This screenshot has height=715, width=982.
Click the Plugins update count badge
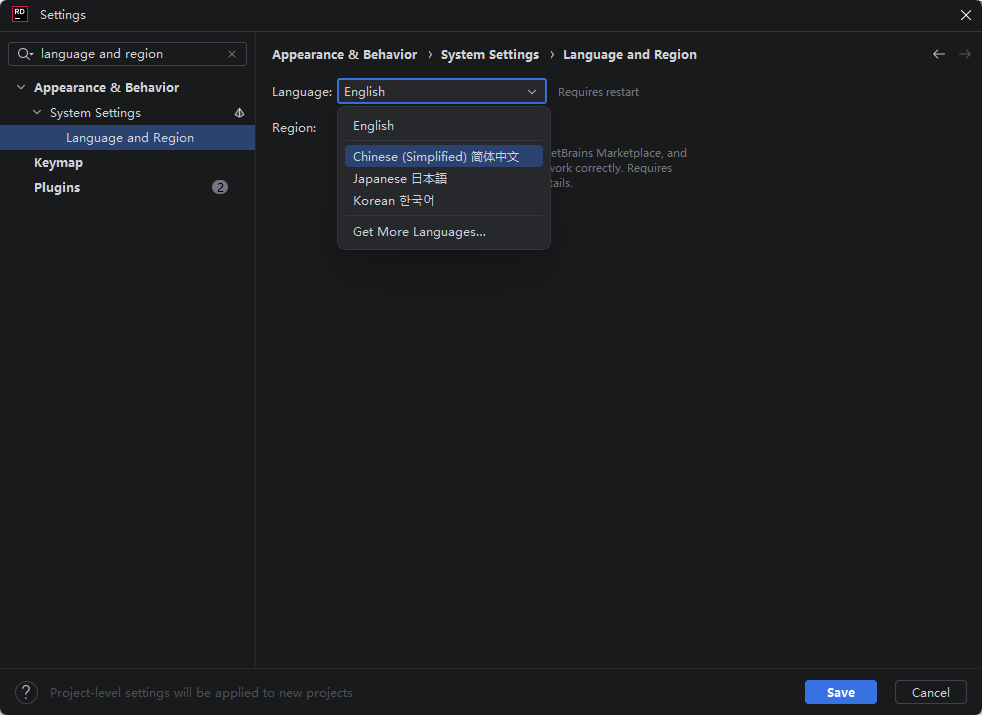(x=220, y=187)
